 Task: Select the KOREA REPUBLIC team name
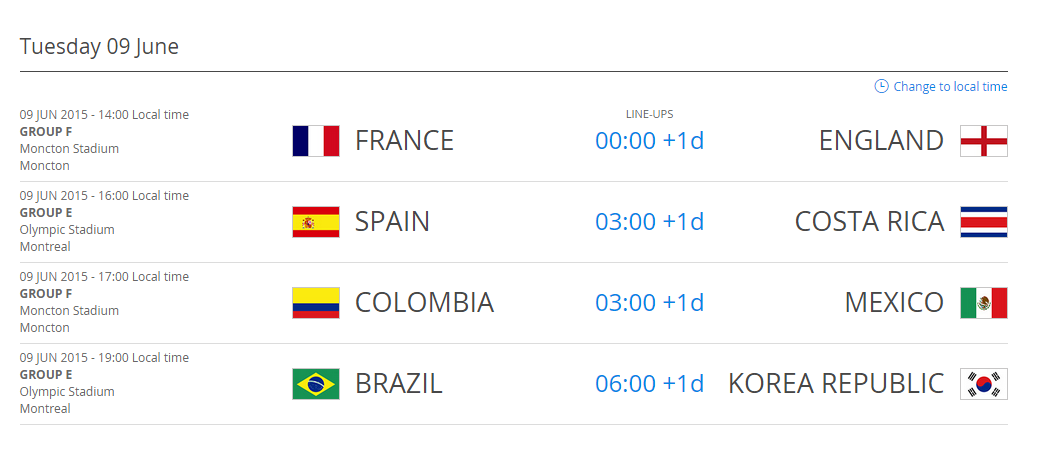835,384
